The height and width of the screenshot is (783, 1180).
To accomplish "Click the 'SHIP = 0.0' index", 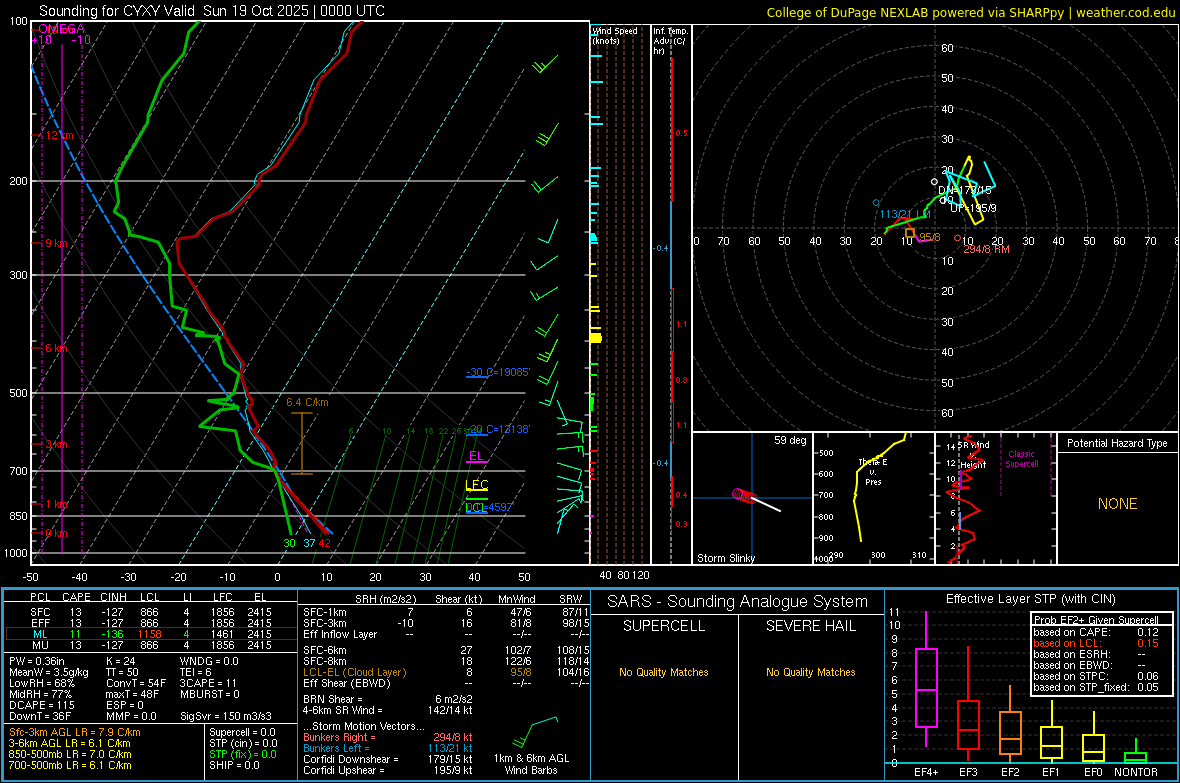I will pyautogui.click(x=234, y=765).
